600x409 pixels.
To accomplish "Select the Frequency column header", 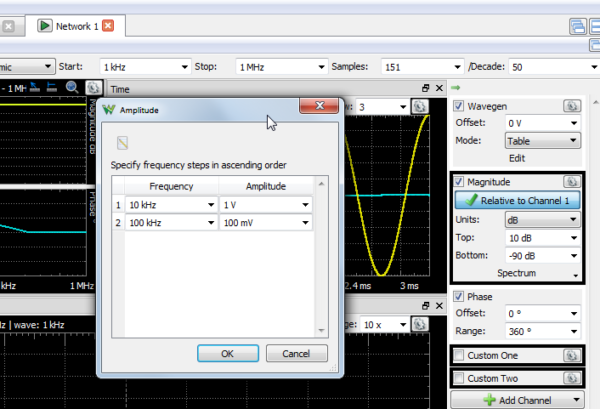I will [x=171, y=186].
